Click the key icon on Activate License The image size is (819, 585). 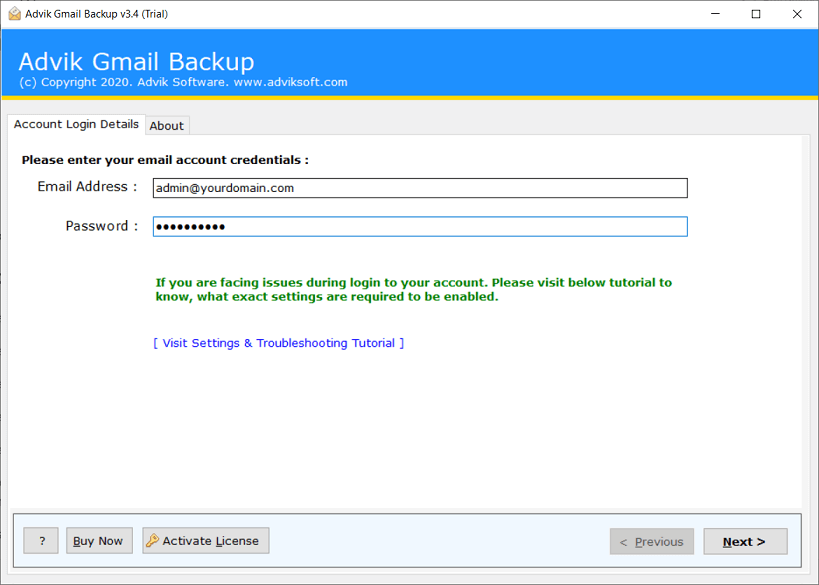click(152, 541)
